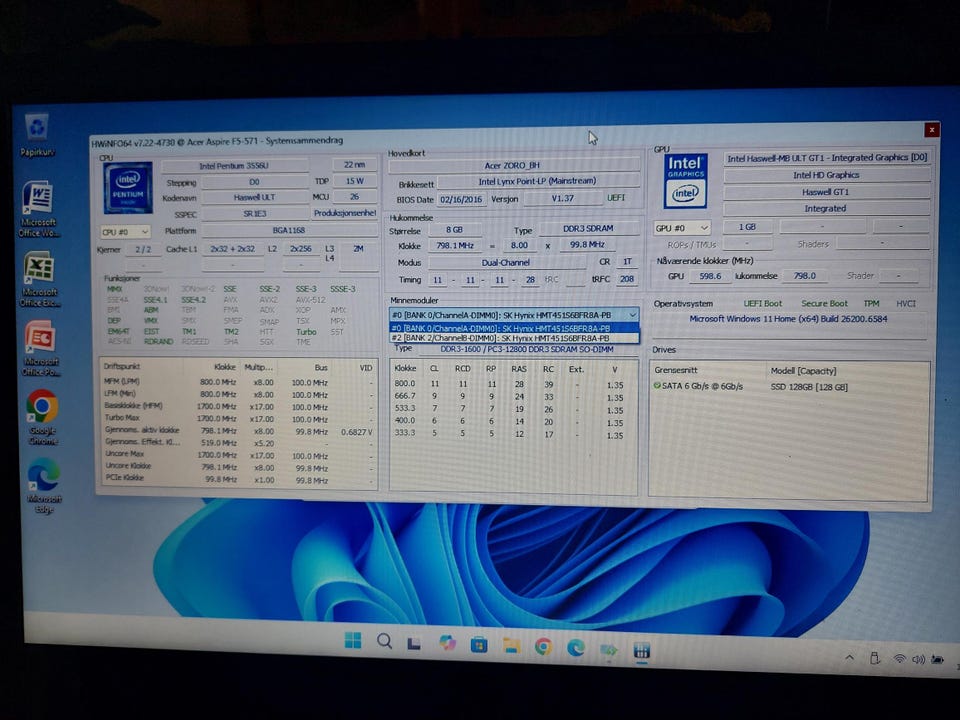Click the 15 W TDP value
960x720 pixels.
[354, 181]
